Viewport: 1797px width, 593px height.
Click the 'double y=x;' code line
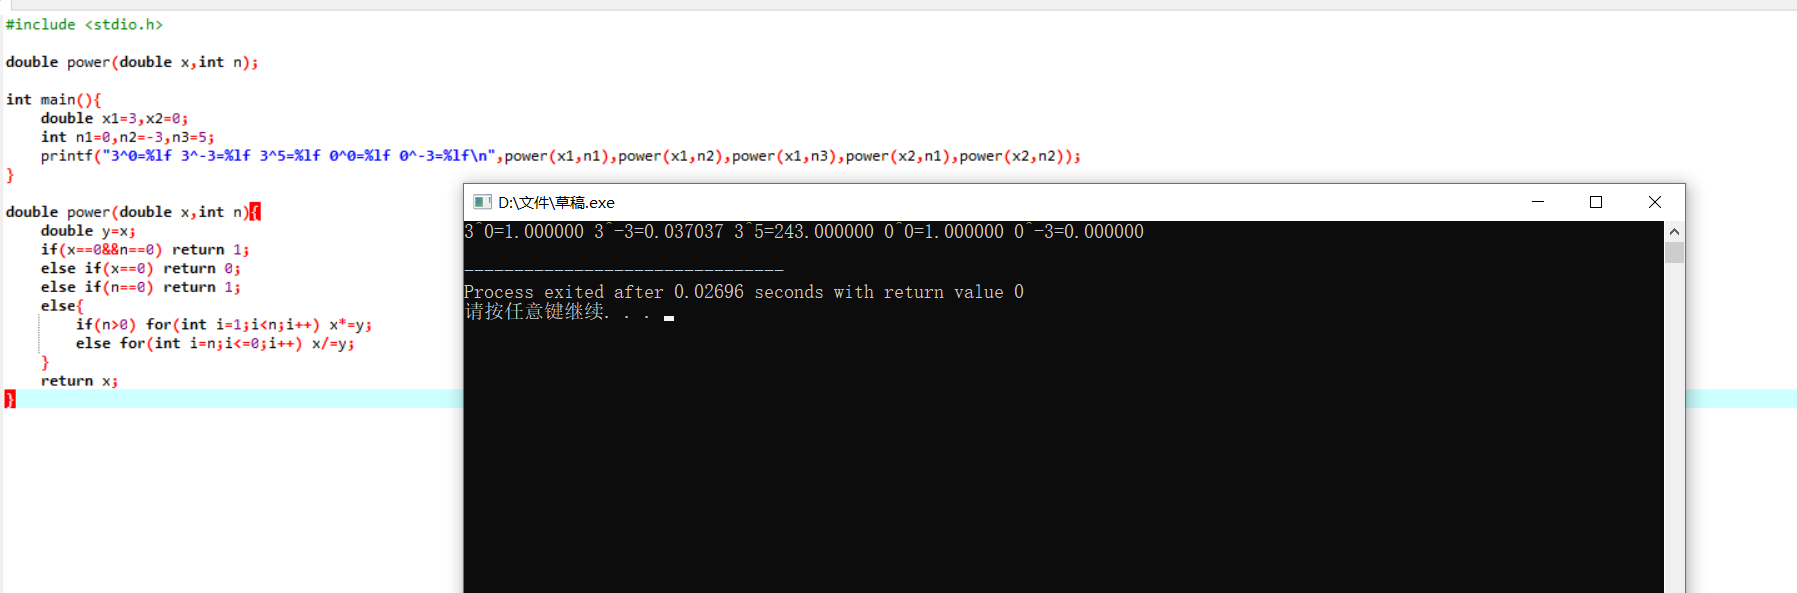(x=88, y=231)
